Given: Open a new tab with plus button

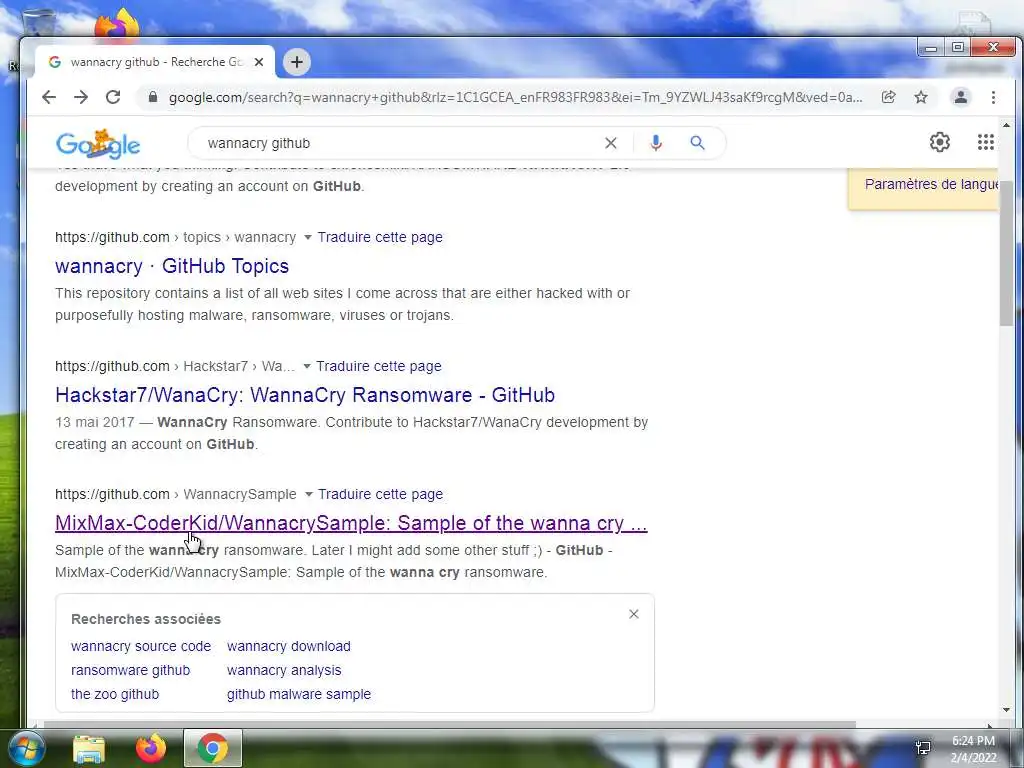Looking at the screenshot, I should (x=297, y=62).
